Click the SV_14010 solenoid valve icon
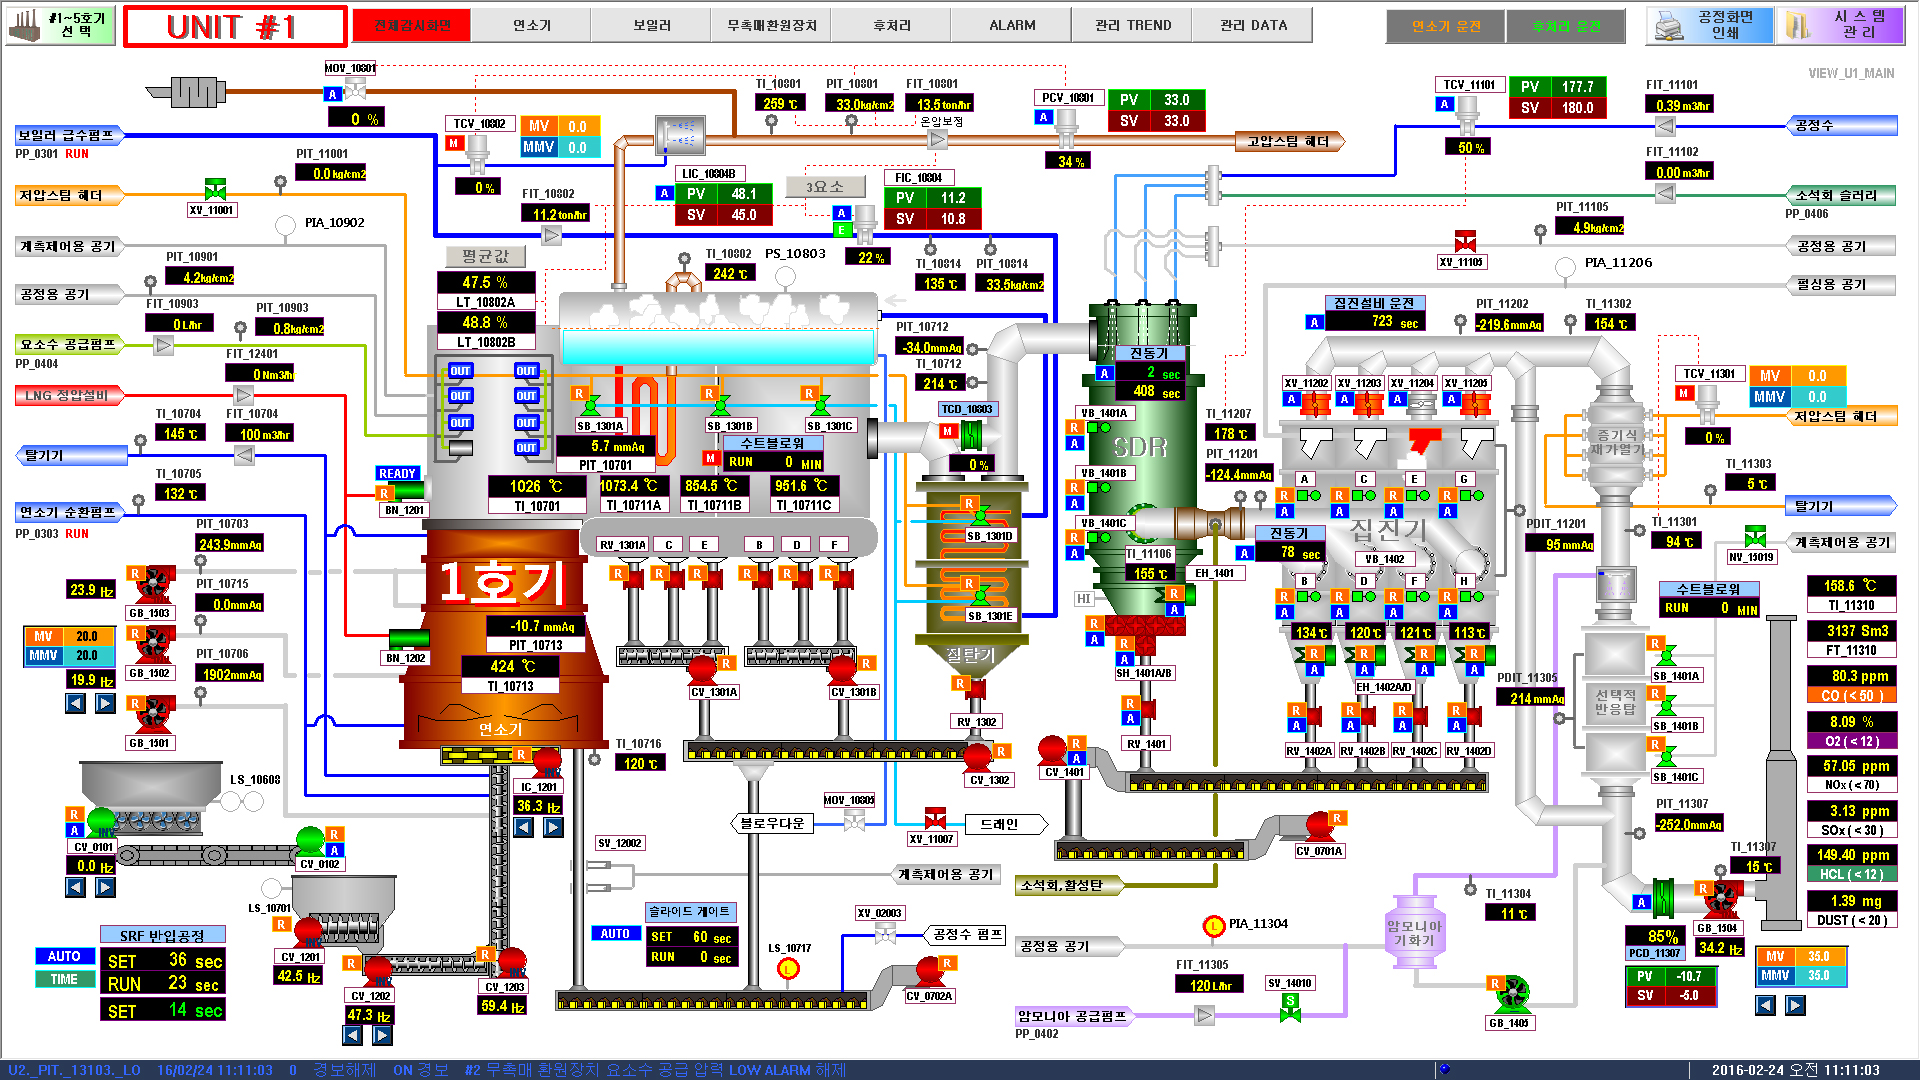Image resolution: width=1920 pixels, height=1080 pixels. point(1290,1008)
